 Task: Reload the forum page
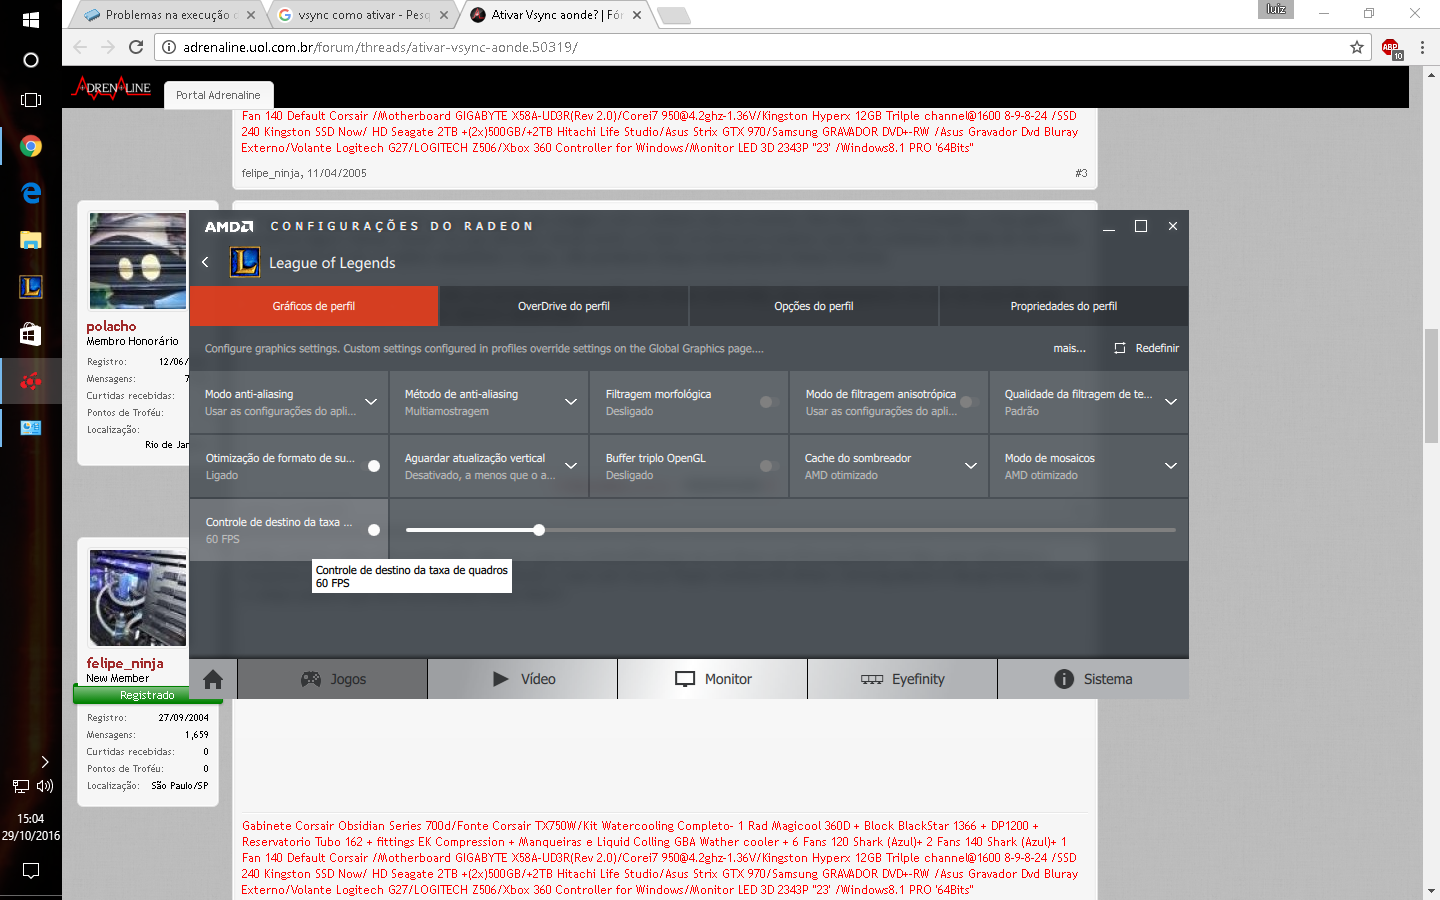[136, 47]
